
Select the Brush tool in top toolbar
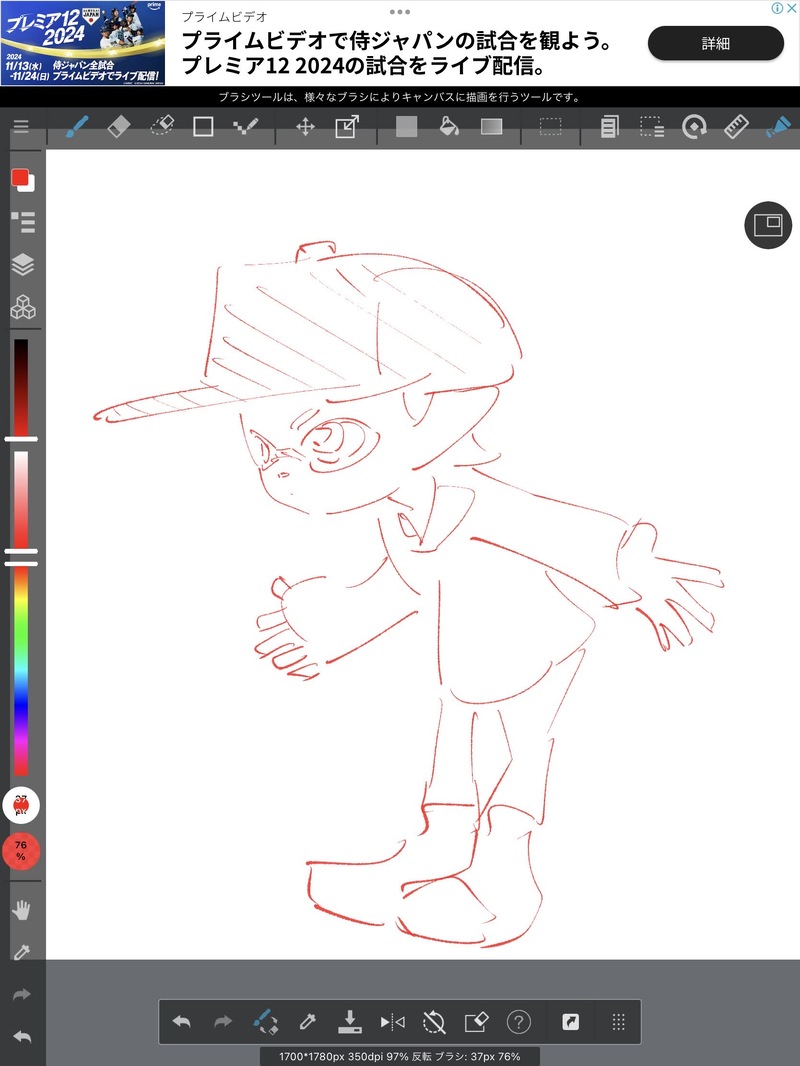(77, 126)
